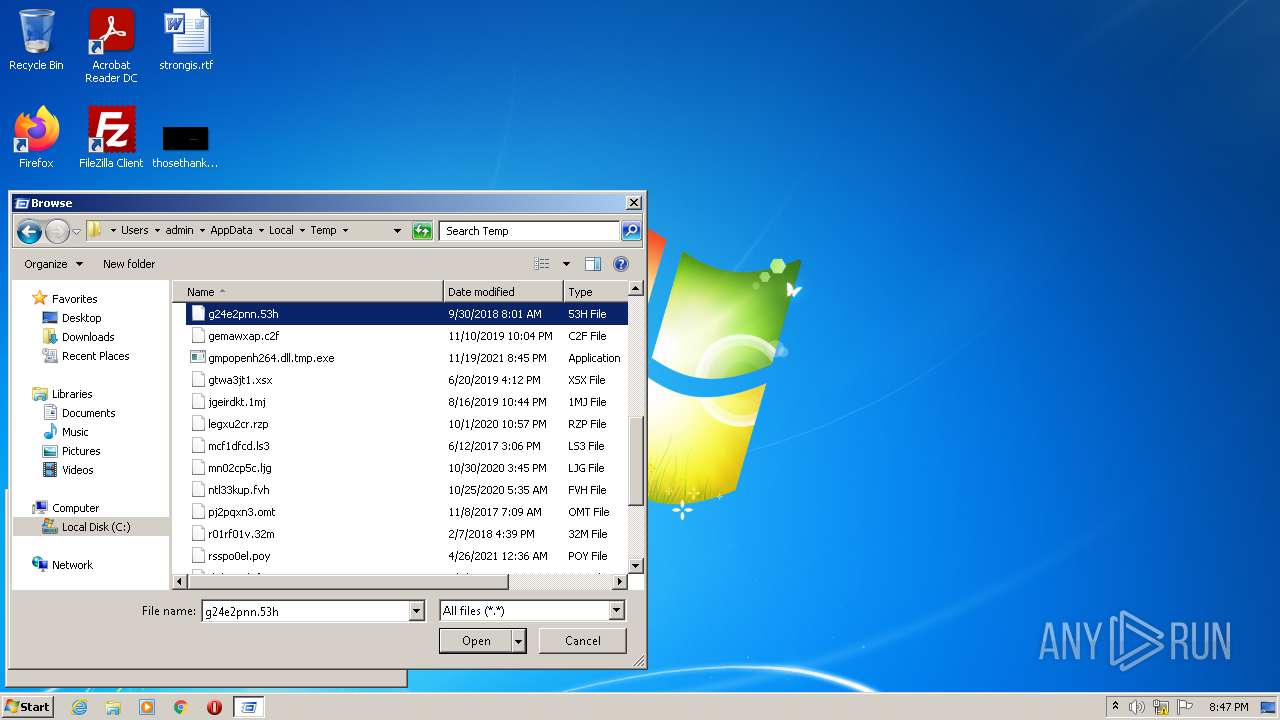The image size is (1280, 720).
Task: Select file gemawxap.c2f
Action: [407, 336]
